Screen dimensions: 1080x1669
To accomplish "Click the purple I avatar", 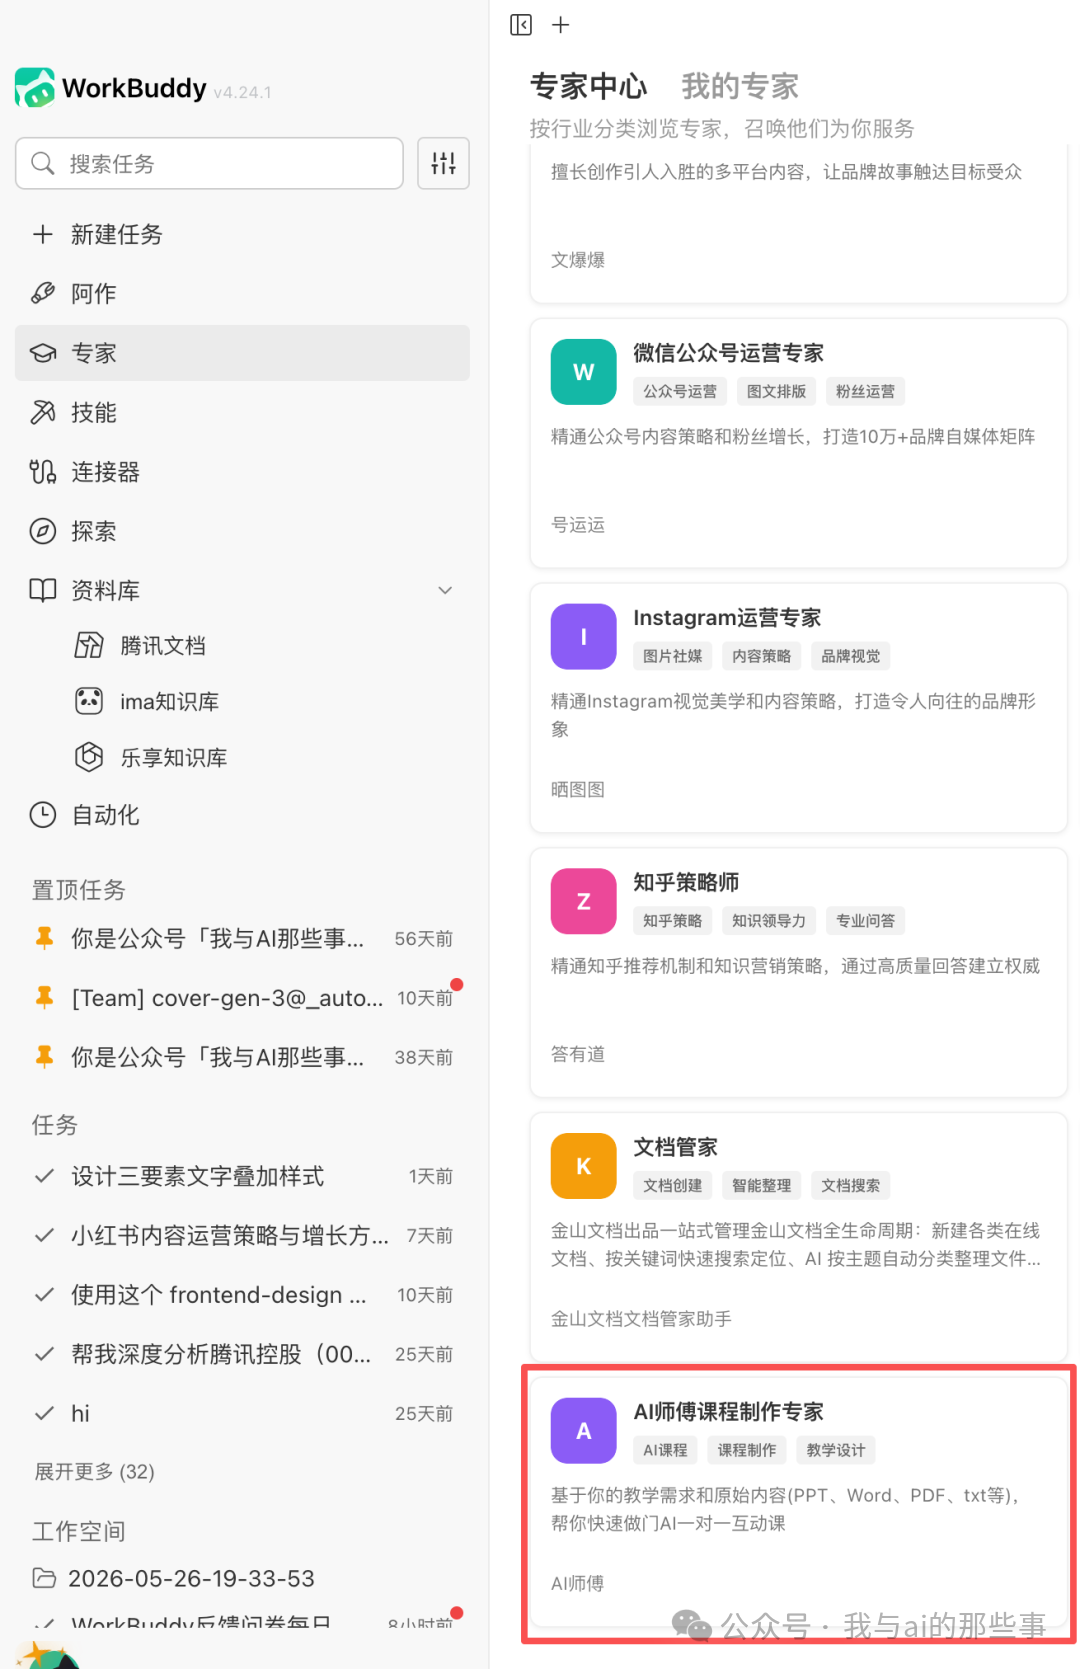I will click(584, 637).
